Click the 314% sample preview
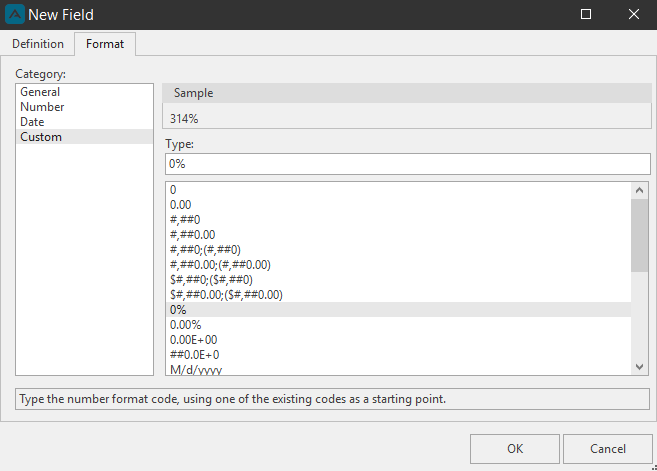Viewport: 657px width, 471px height. (x=184, y=119)
